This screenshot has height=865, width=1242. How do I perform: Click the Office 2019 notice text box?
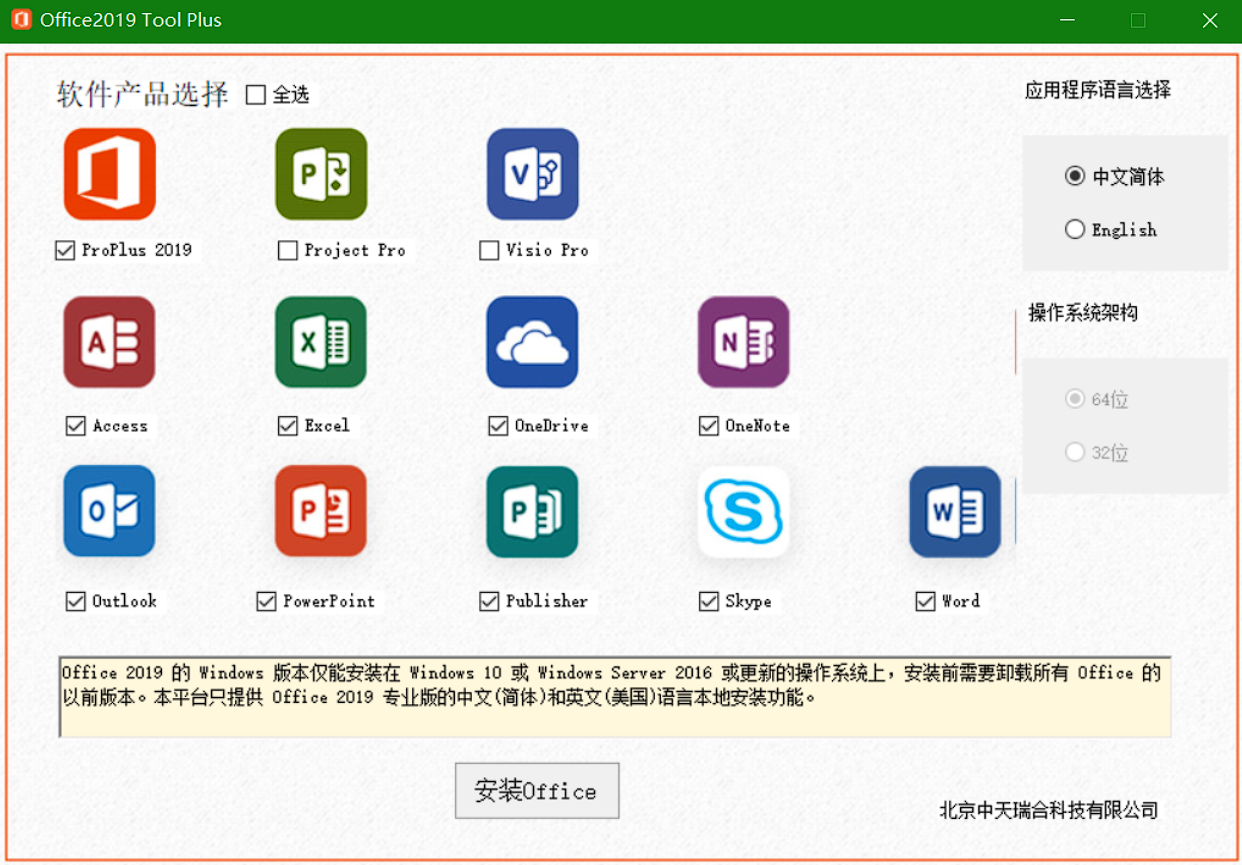[615, 697]
